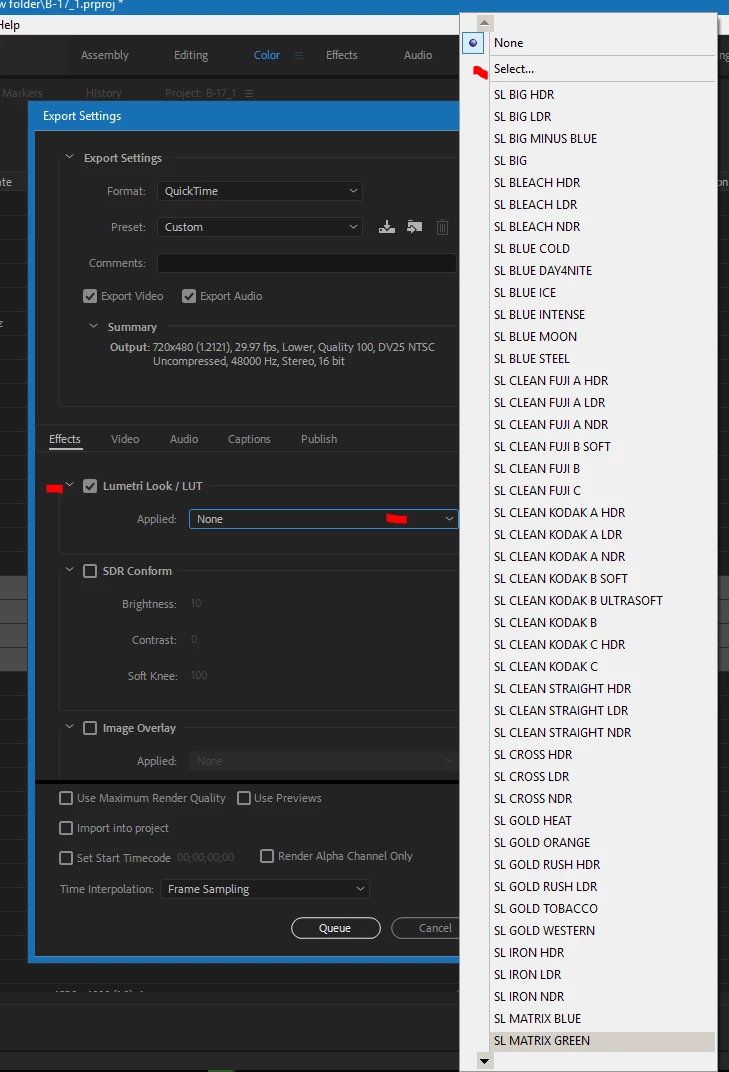Open the Format dropdown showing QuickTime
The height and width of the screenshot is (1072, 729).
coord(259,191)
